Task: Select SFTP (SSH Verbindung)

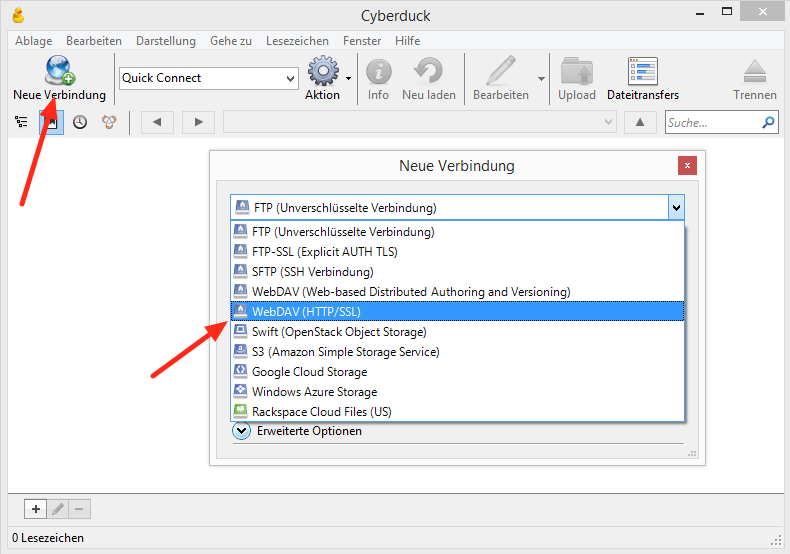Action: (x=457, y=271)
